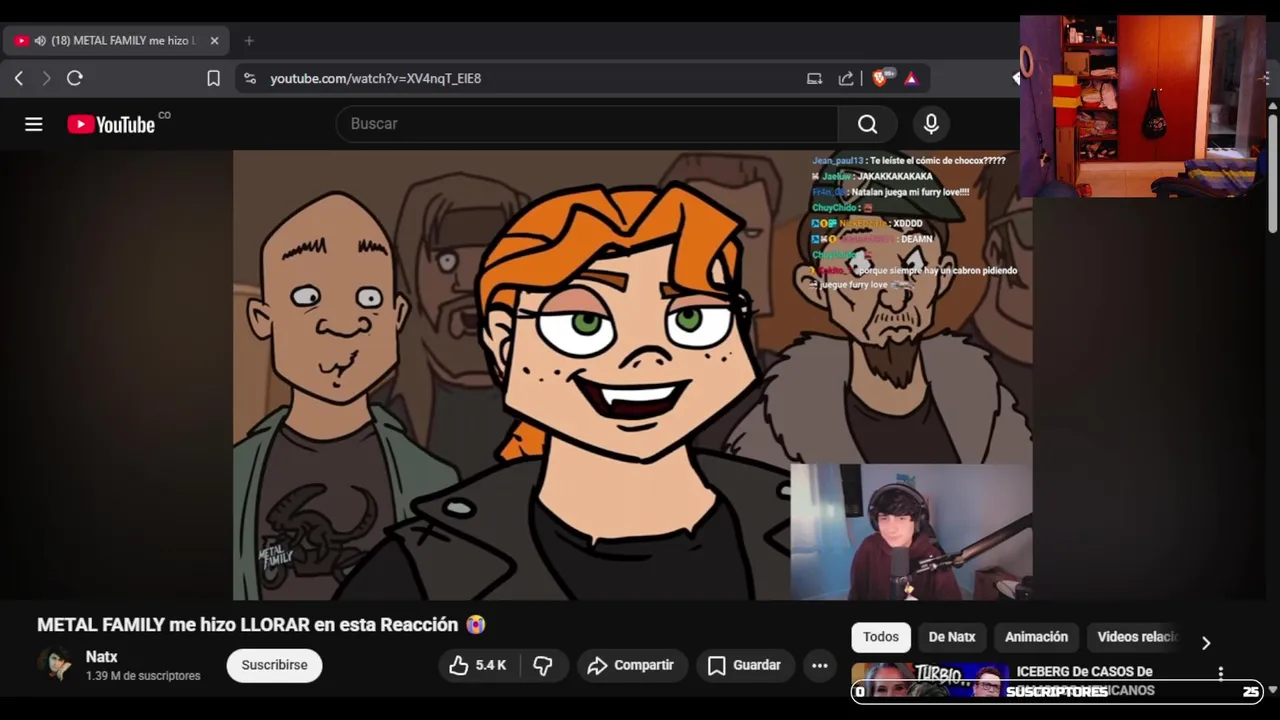1280x720 pixels.
Task: Submit search with the magnifier button
Action: 867,124
